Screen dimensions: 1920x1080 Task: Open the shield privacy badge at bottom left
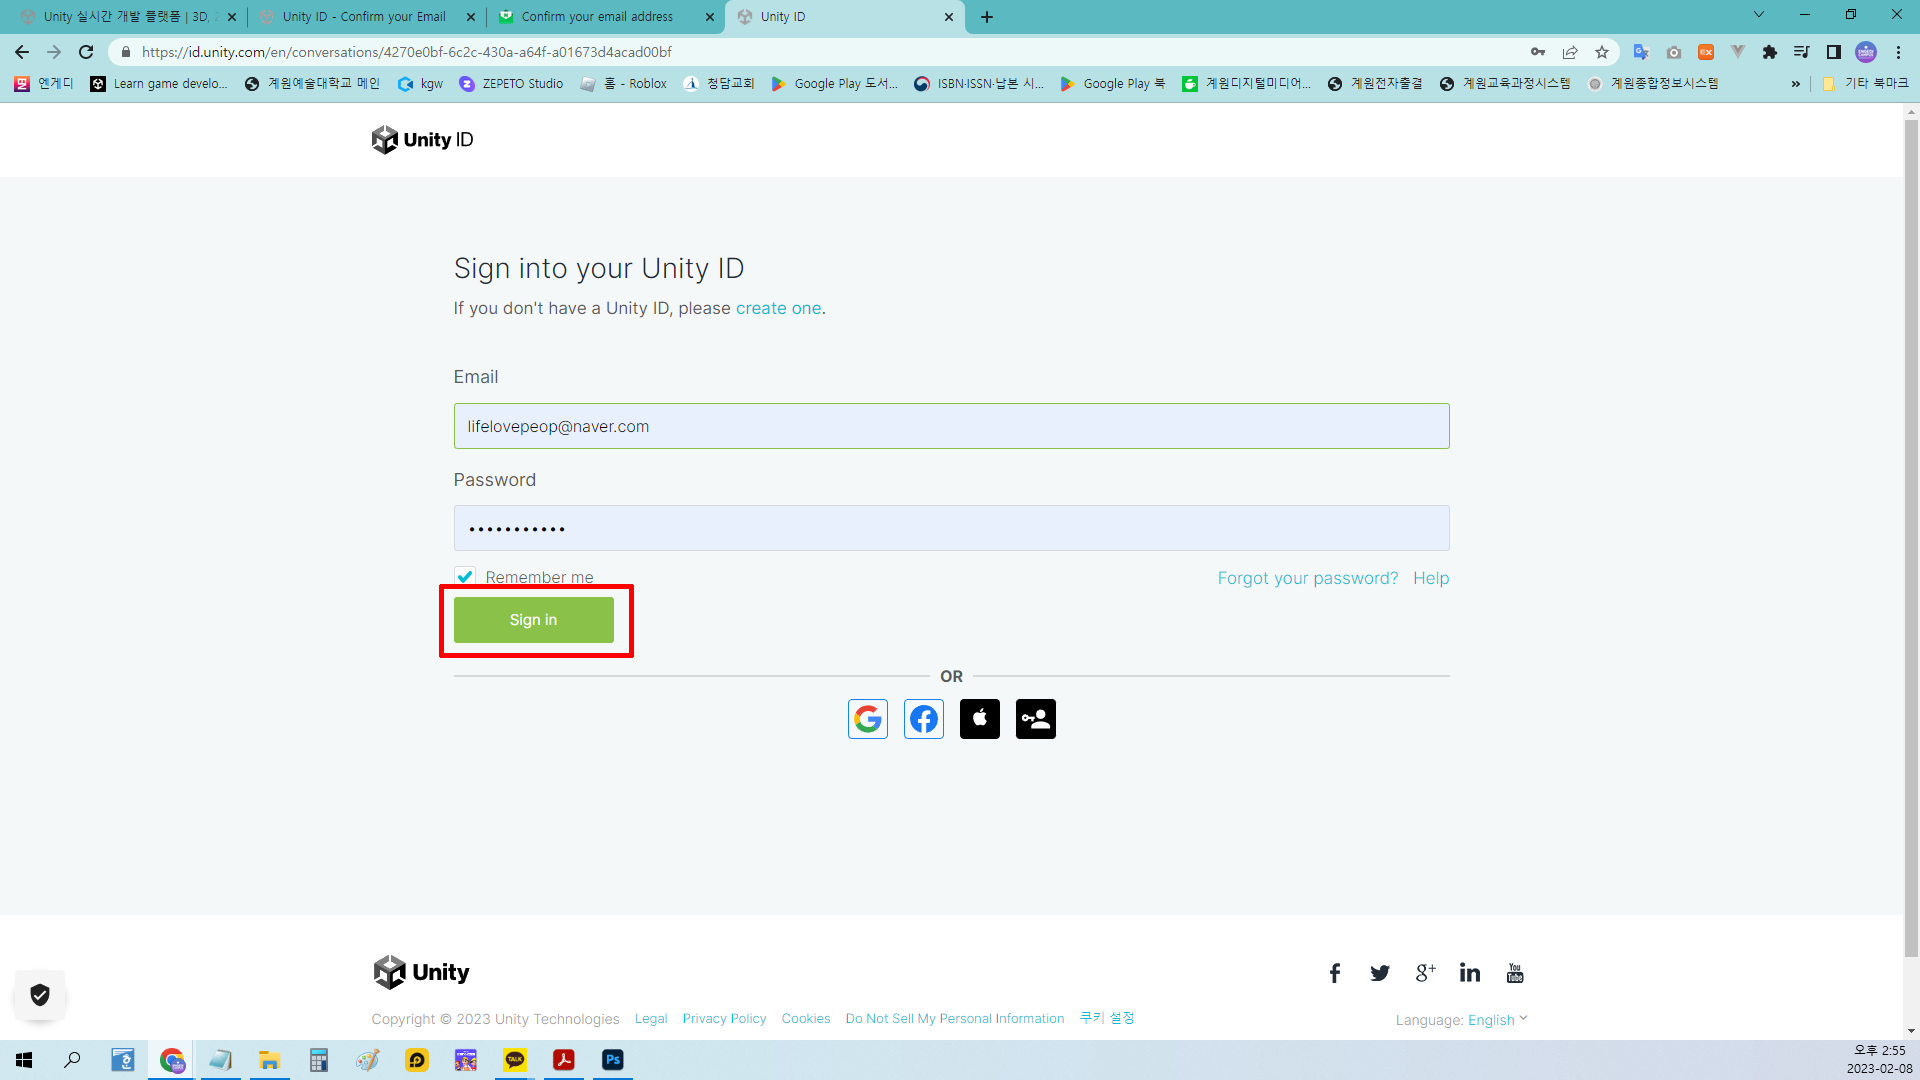(x=40, y=995)
